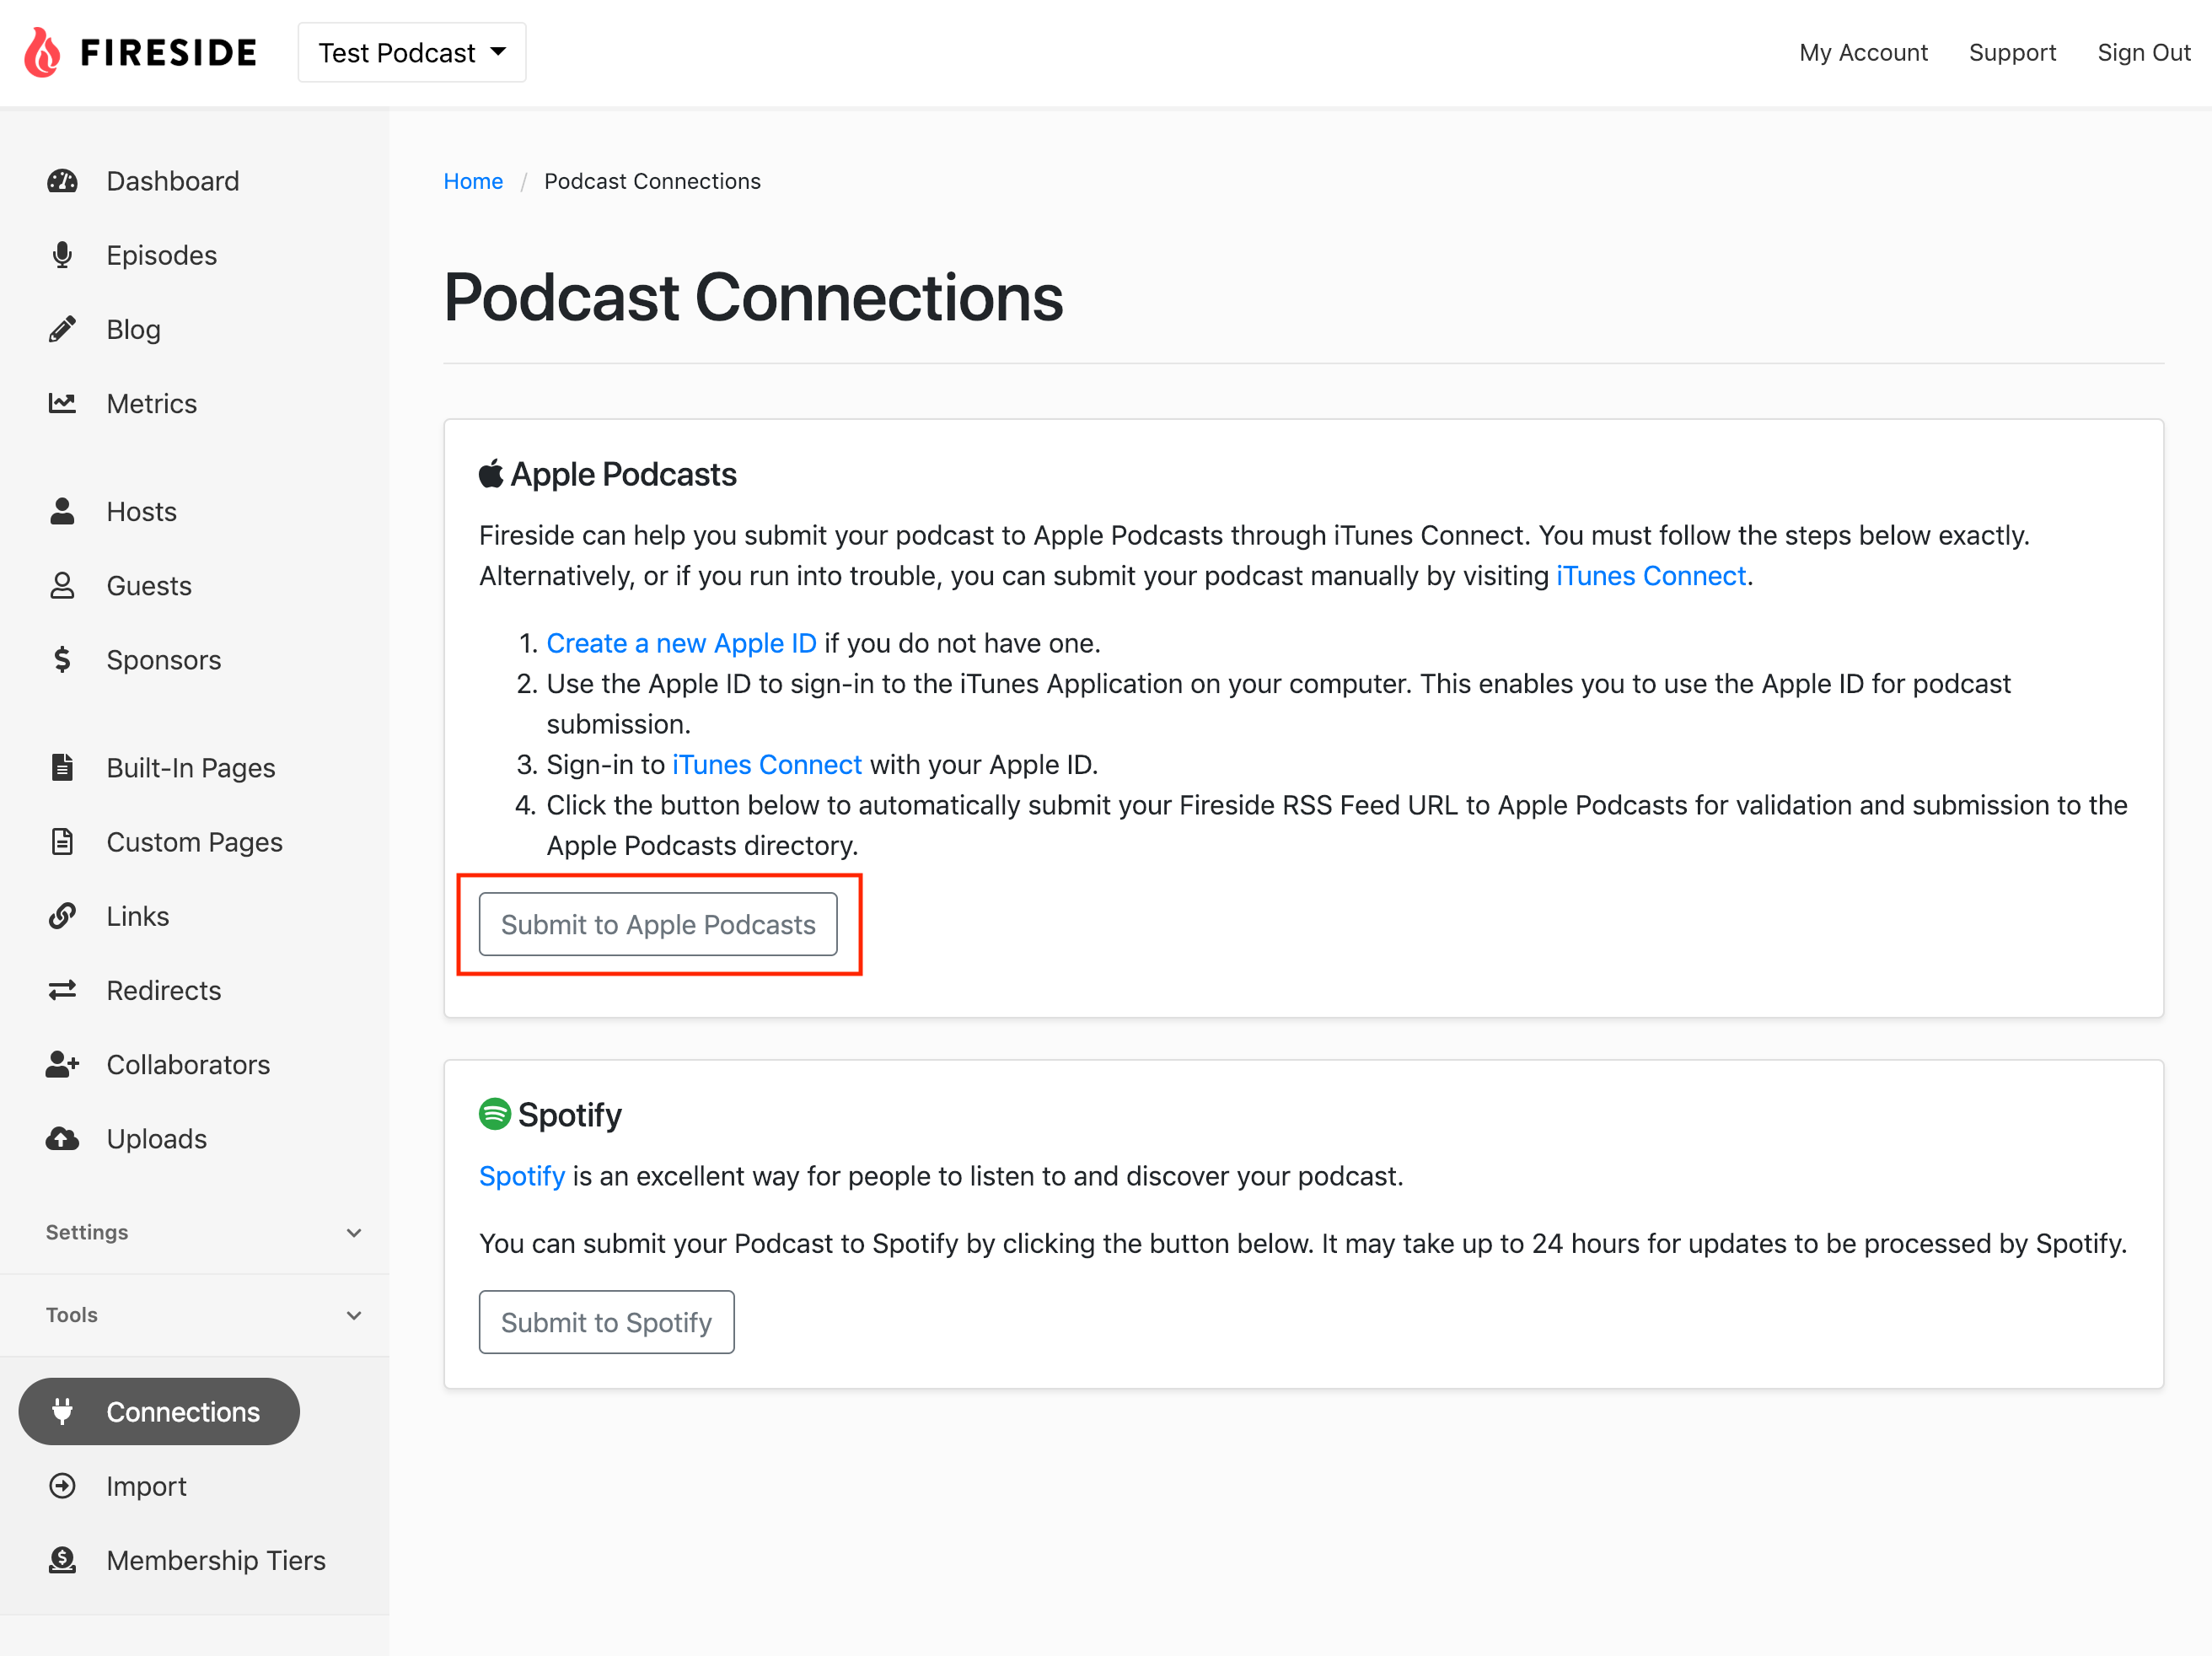Go to Uploads in the sidebar
The height and width of the screenshot is (1656, 2212).
tap(156, 1138)
